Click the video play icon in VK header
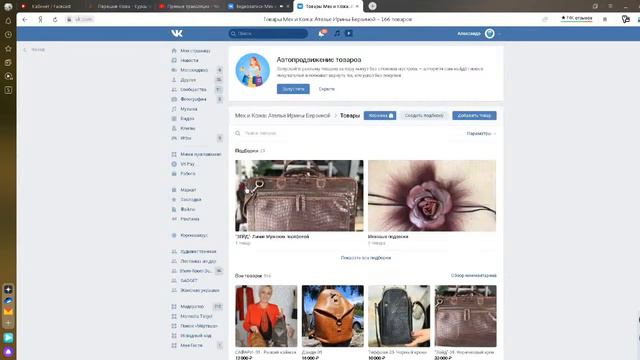Screen dimensions: 640x360 [349, 33]
